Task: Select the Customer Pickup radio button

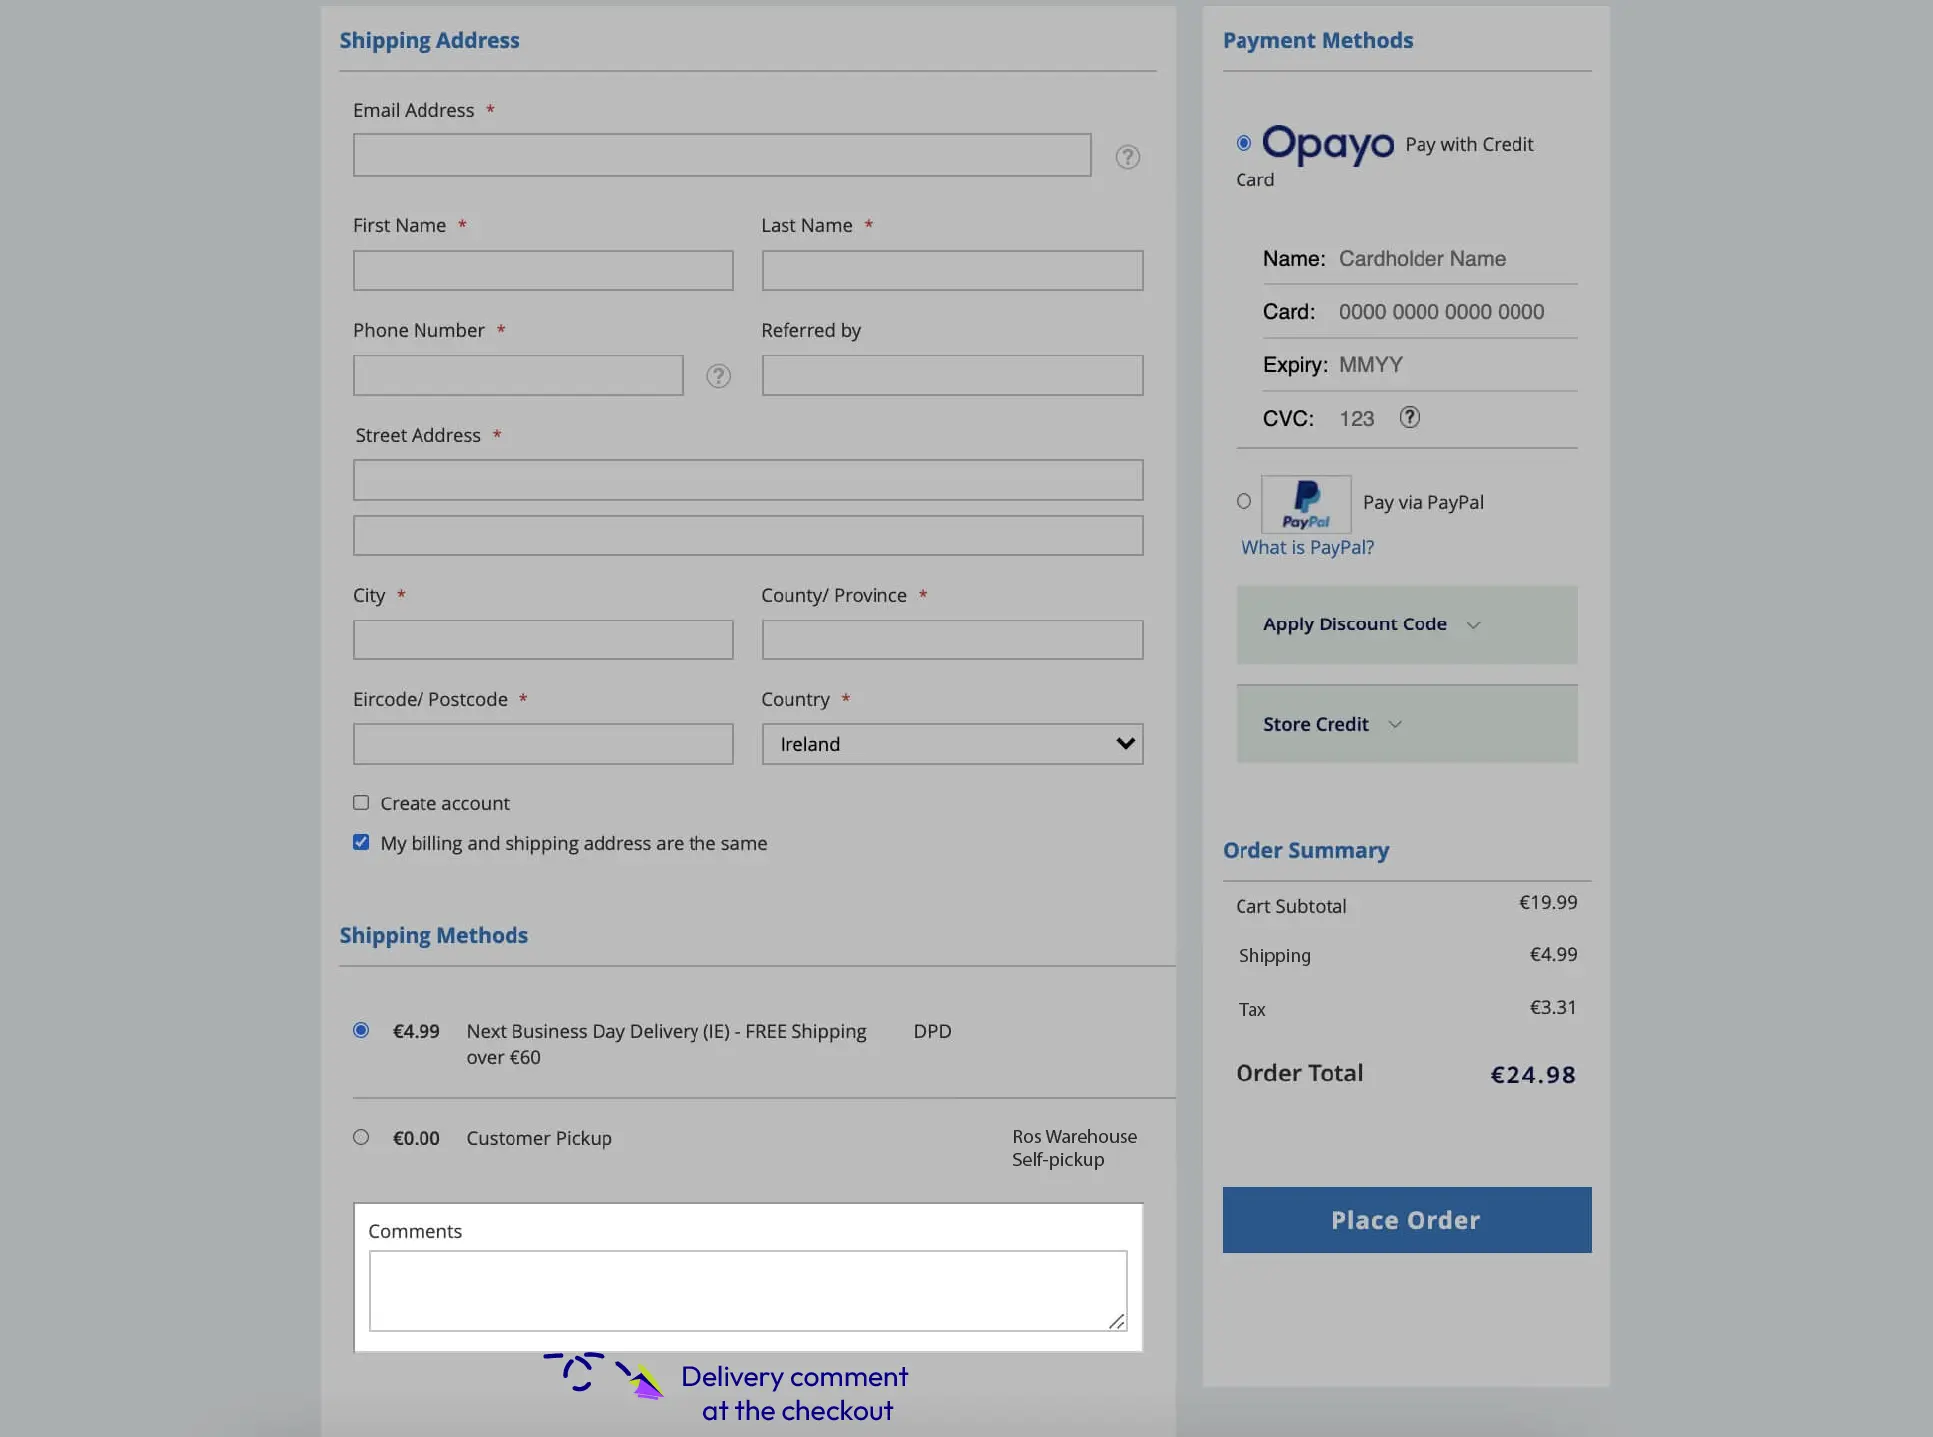Action: [x=361, y=1137]
